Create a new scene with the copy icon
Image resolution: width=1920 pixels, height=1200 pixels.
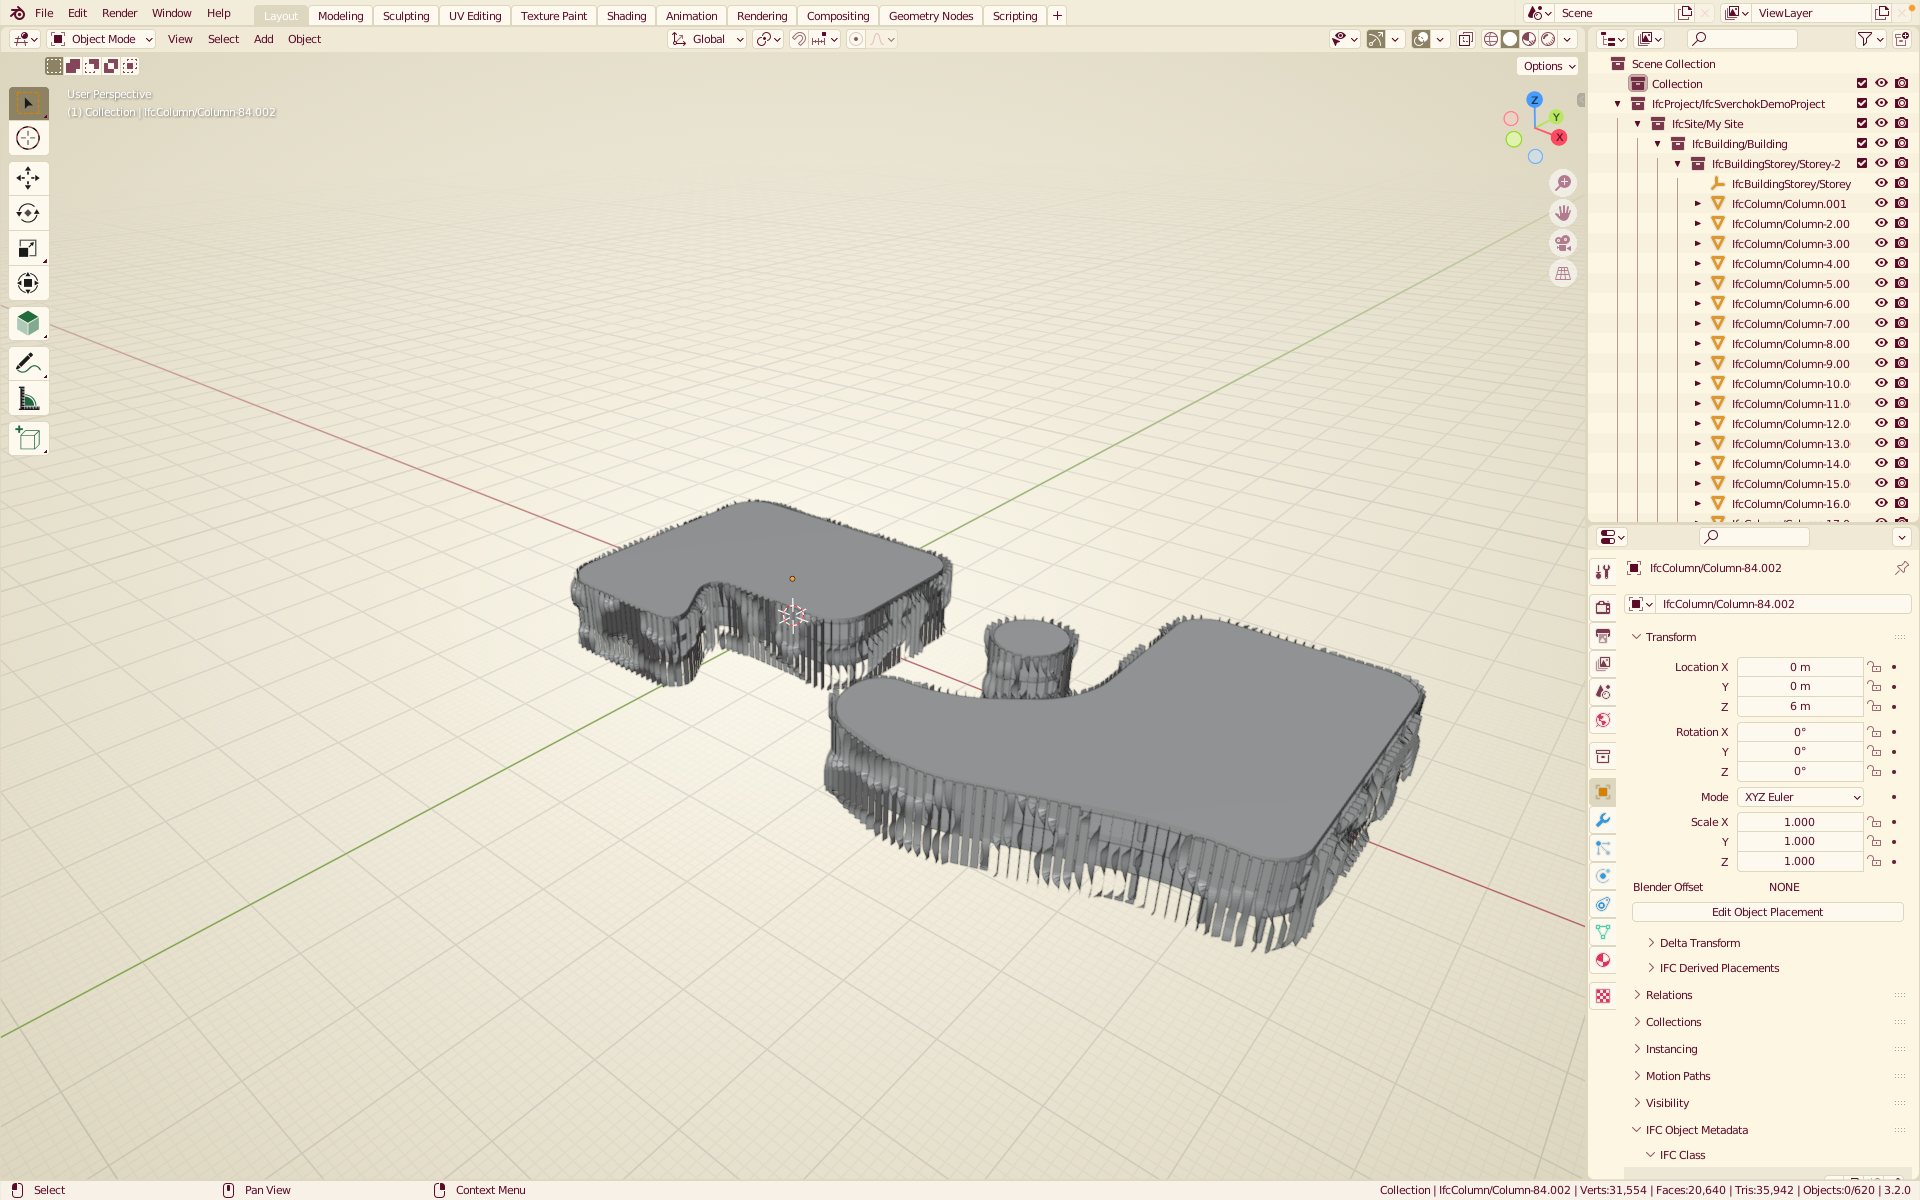[1685, 13]
